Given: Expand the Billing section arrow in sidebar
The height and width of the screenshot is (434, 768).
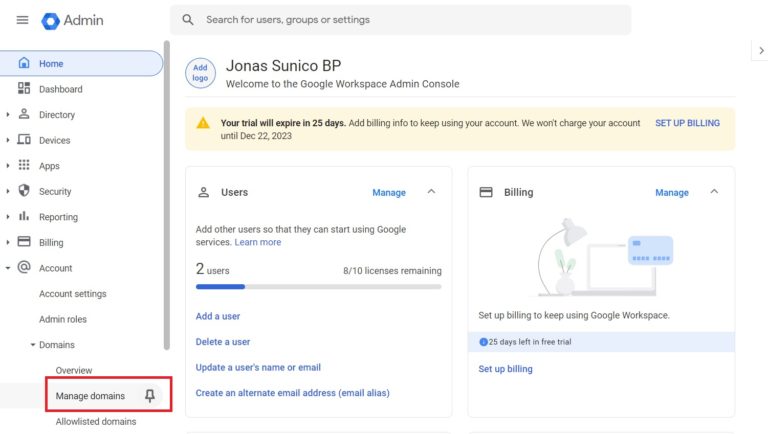Looking at the screenshot, I should point(7,242).
